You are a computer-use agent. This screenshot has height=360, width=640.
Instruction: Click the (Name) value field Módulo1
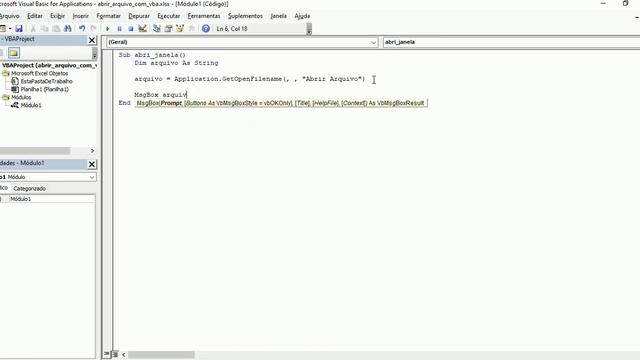pos(52,199)
